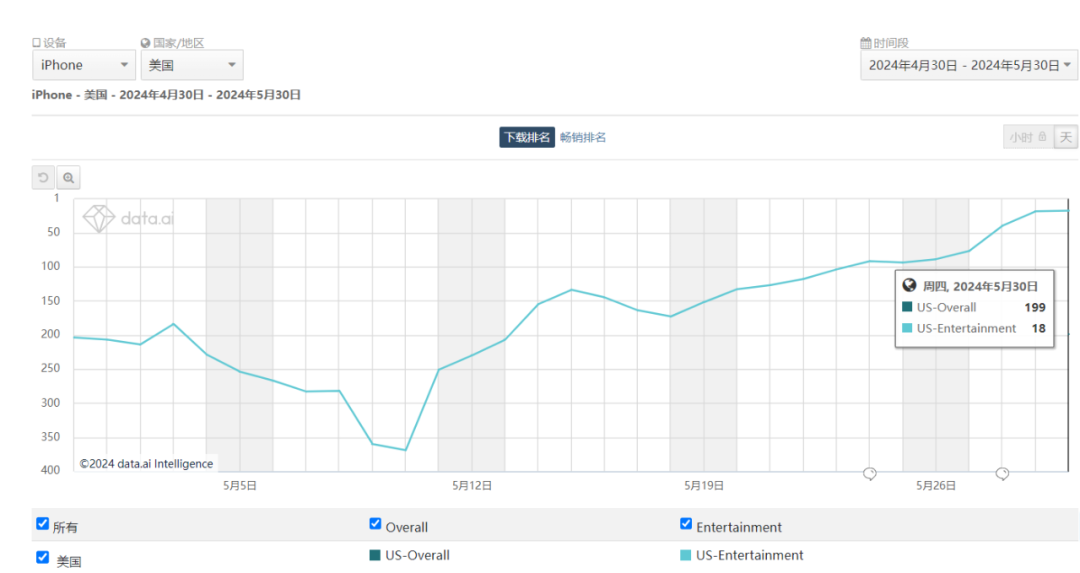Click the magnifier zoom icon

click(68, 178)
